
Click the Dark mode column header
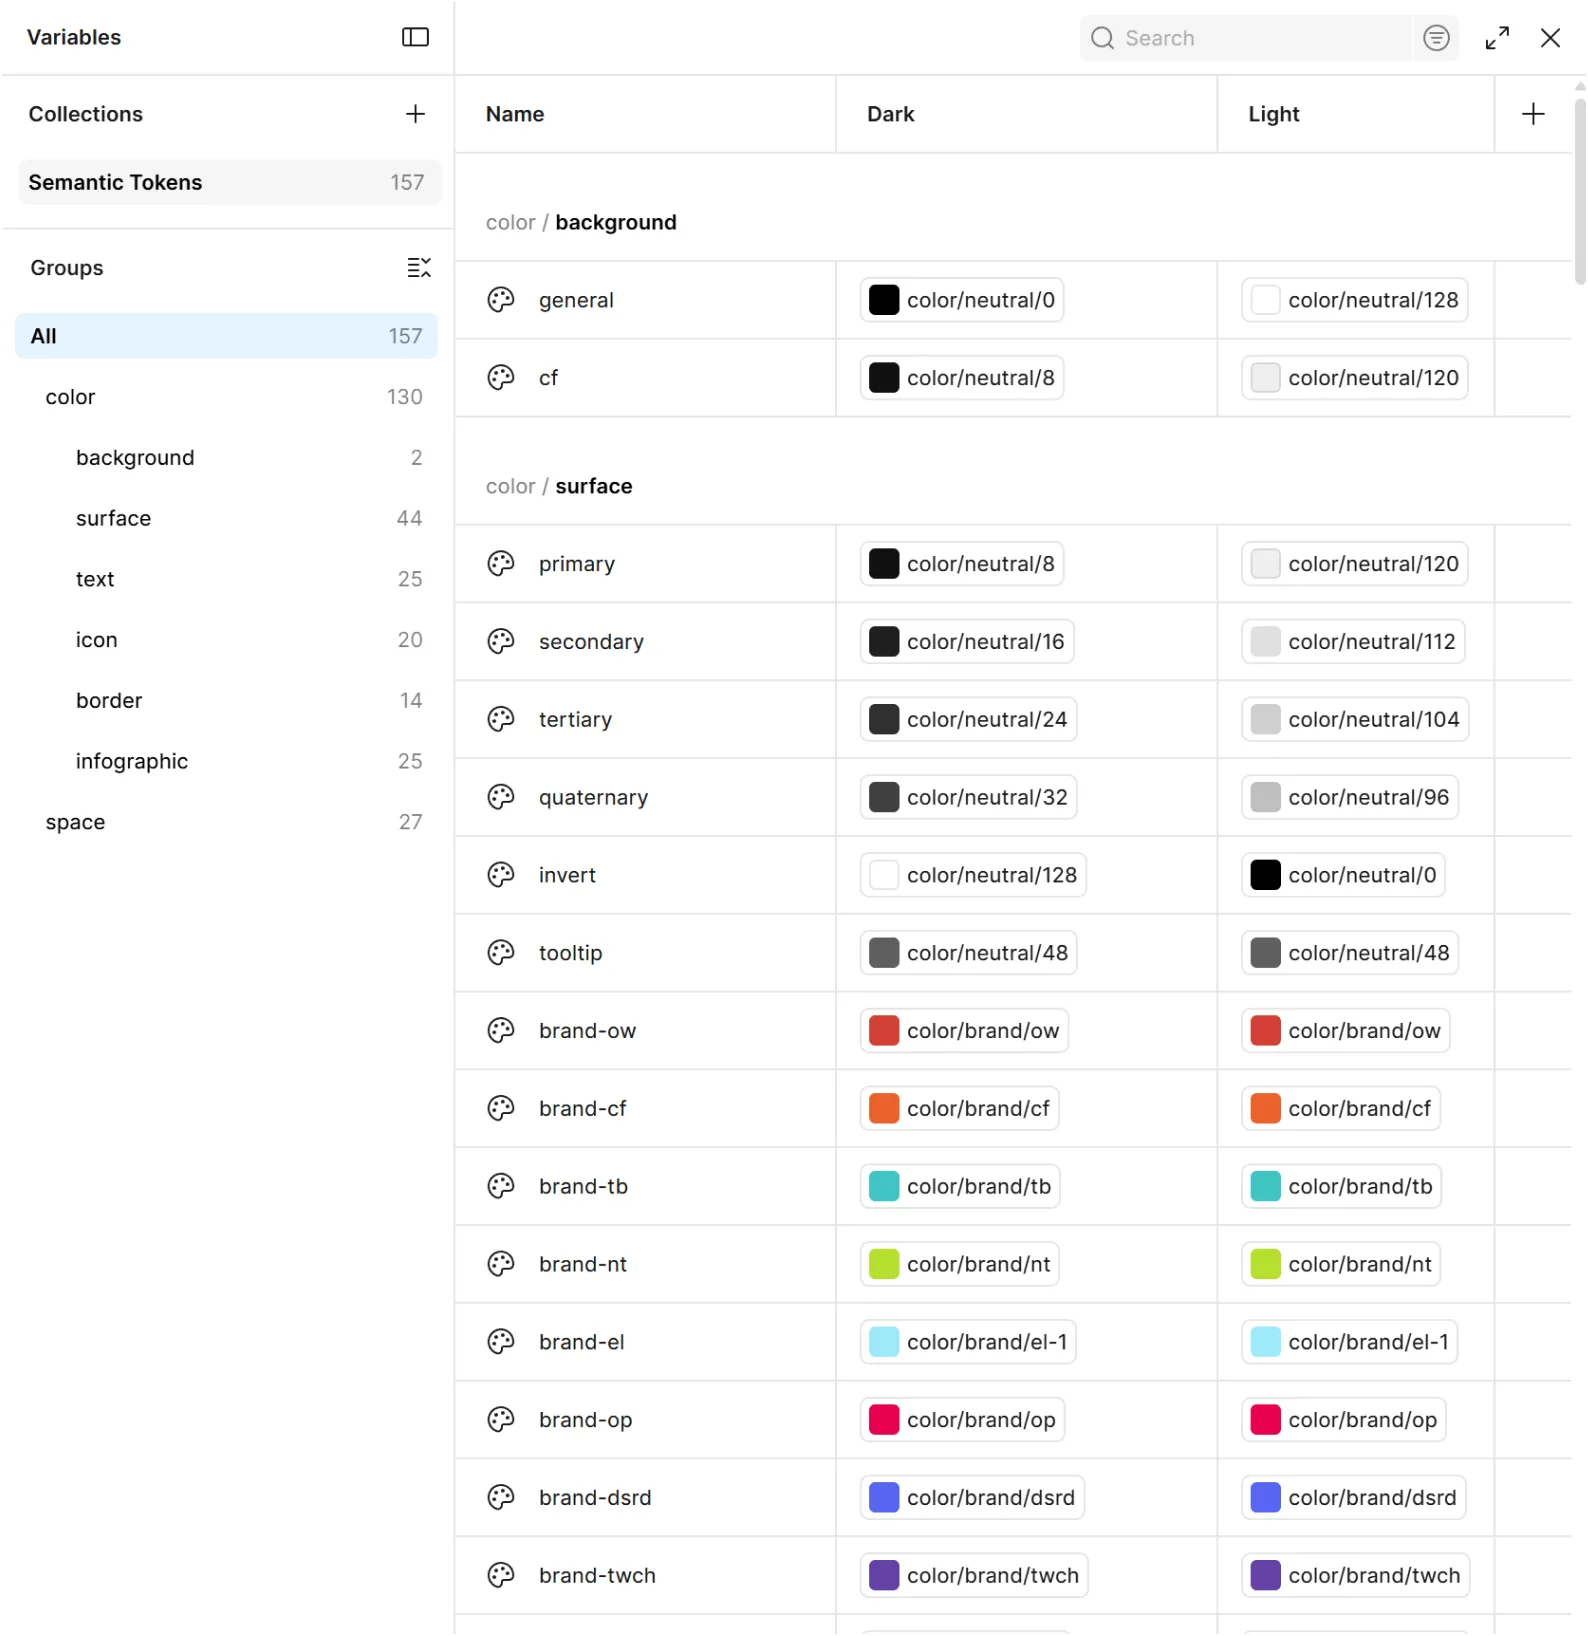(1026, 114)
